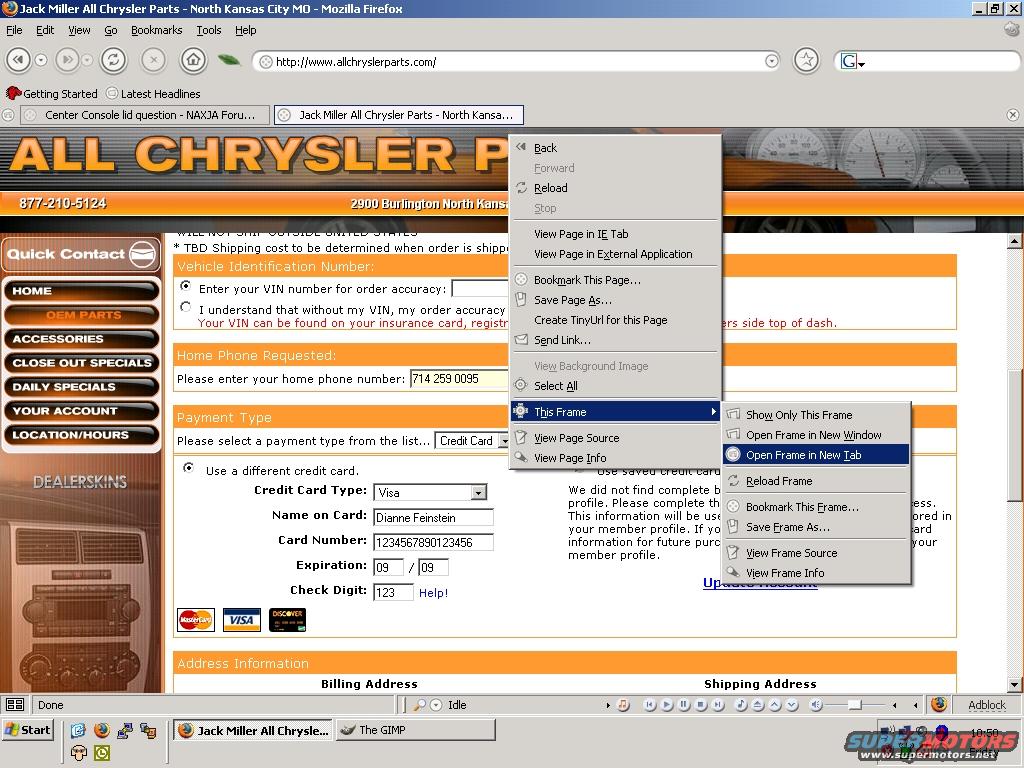Open the Credit Card Type Visa dropdown

pyautogui.click(x=478, y=492)
